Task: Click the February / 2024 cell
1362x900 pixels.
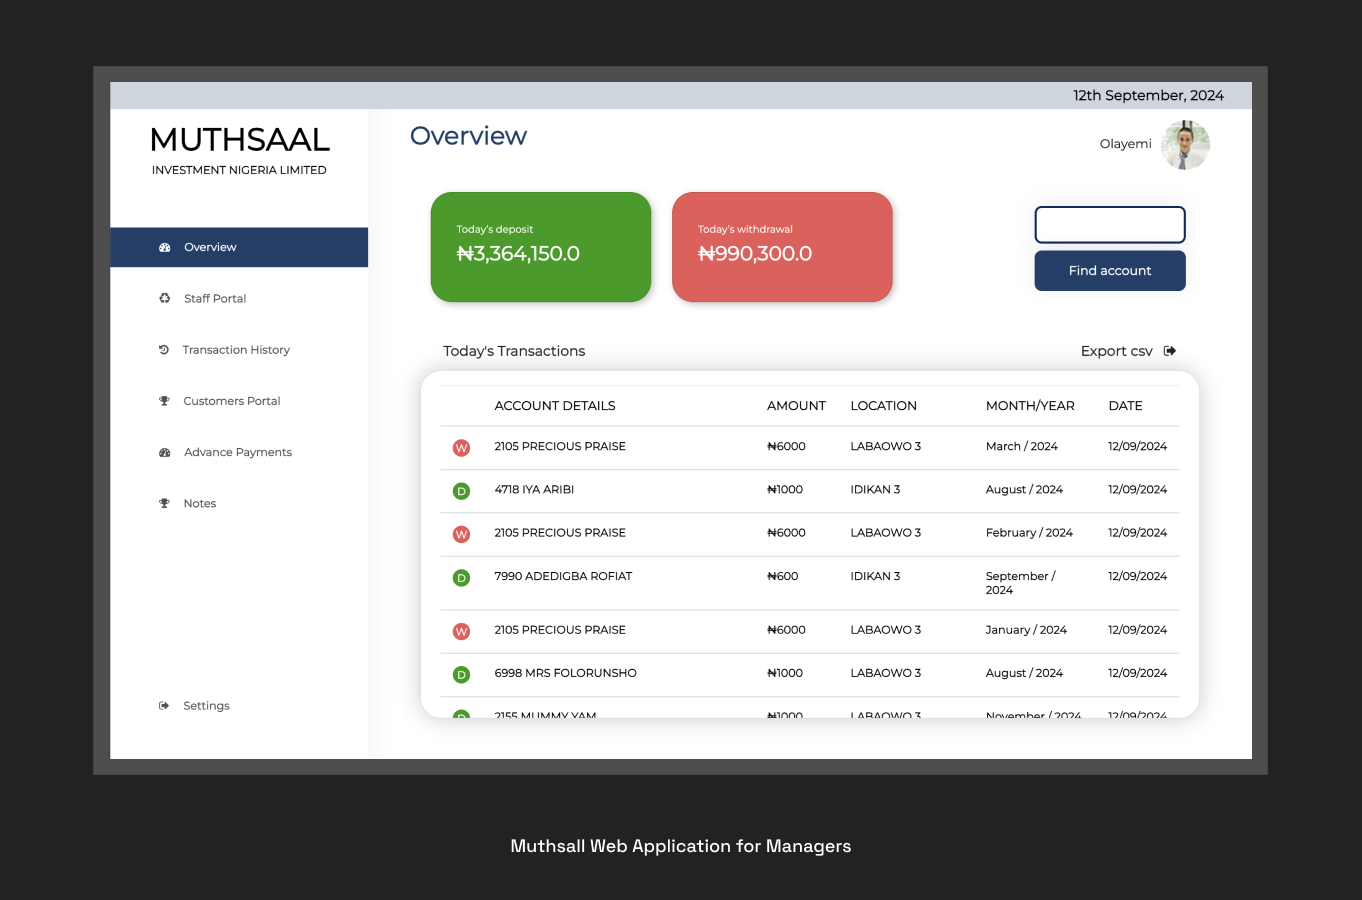Action: 1029,533
